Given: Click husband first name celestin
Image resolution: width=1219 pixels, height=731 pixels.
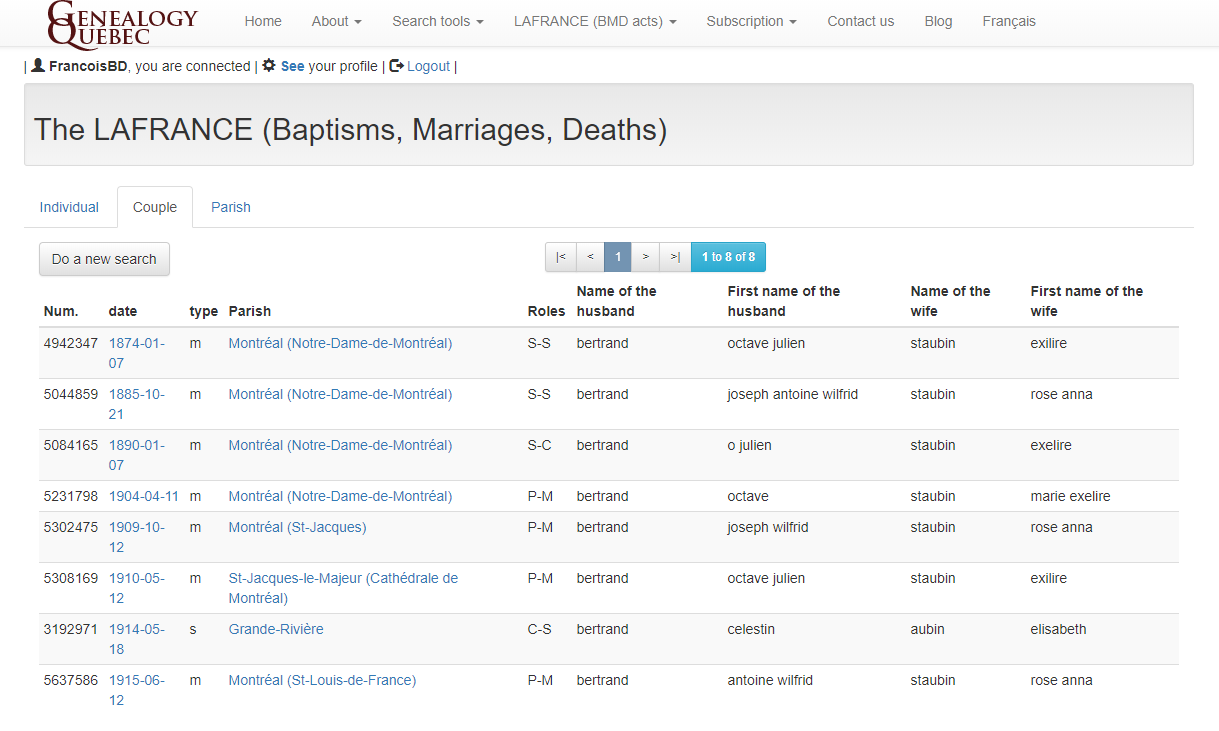Looking at the screenshot, I should coord(751,629).
